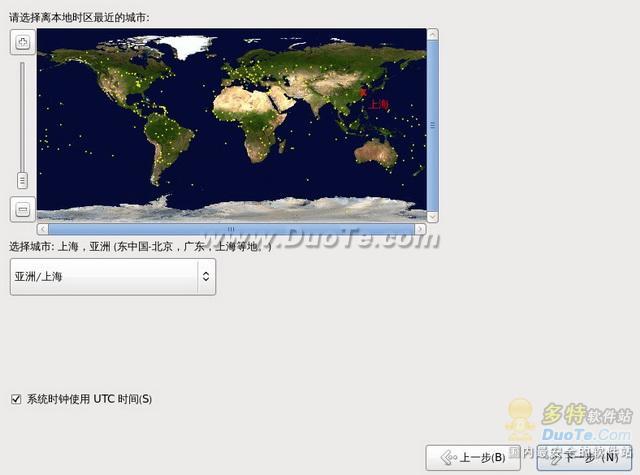
Task: Click the horizontal scrollbar left arrow
Action: 43,229
